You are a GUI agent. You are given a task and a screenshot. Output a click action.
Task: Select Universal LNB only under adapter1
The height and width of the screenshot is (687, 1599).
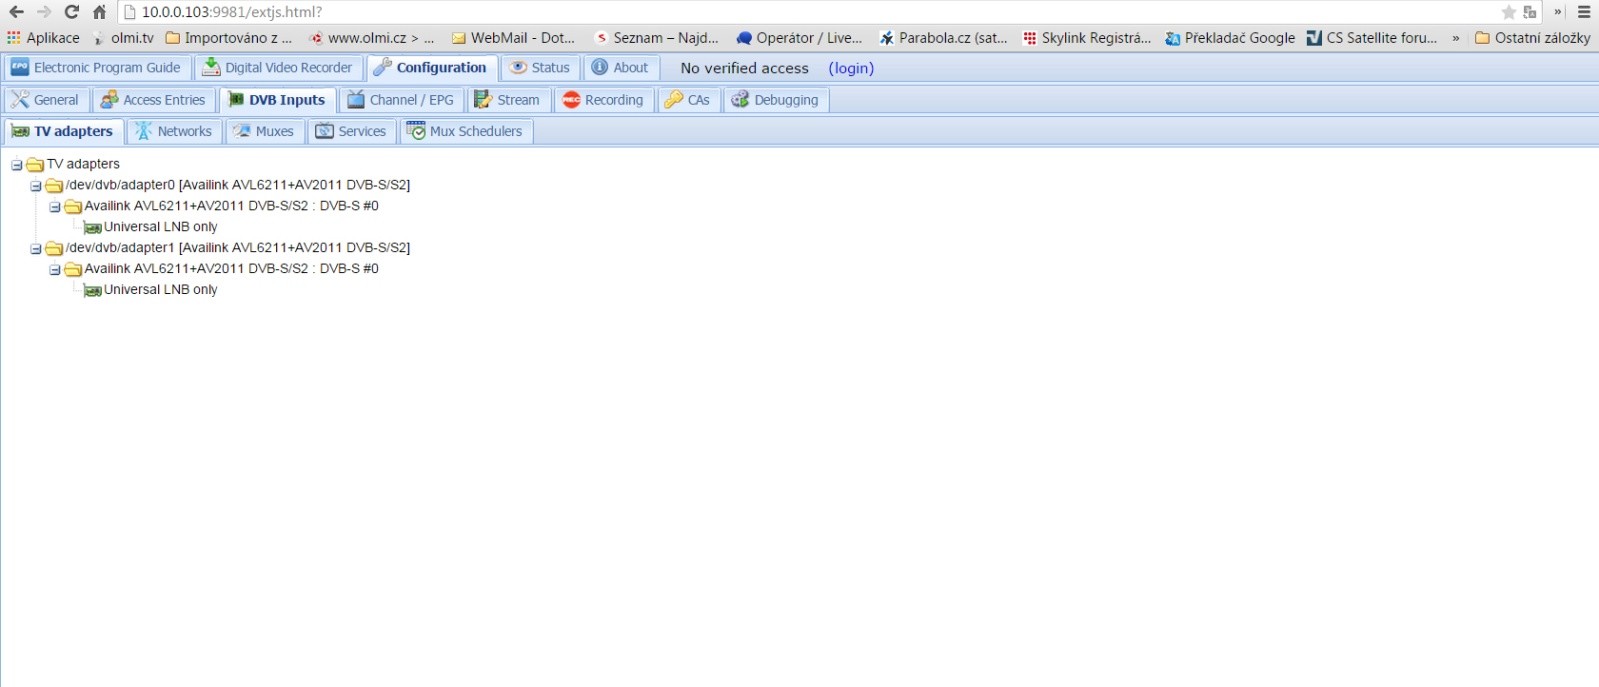[x=160, y=290]
